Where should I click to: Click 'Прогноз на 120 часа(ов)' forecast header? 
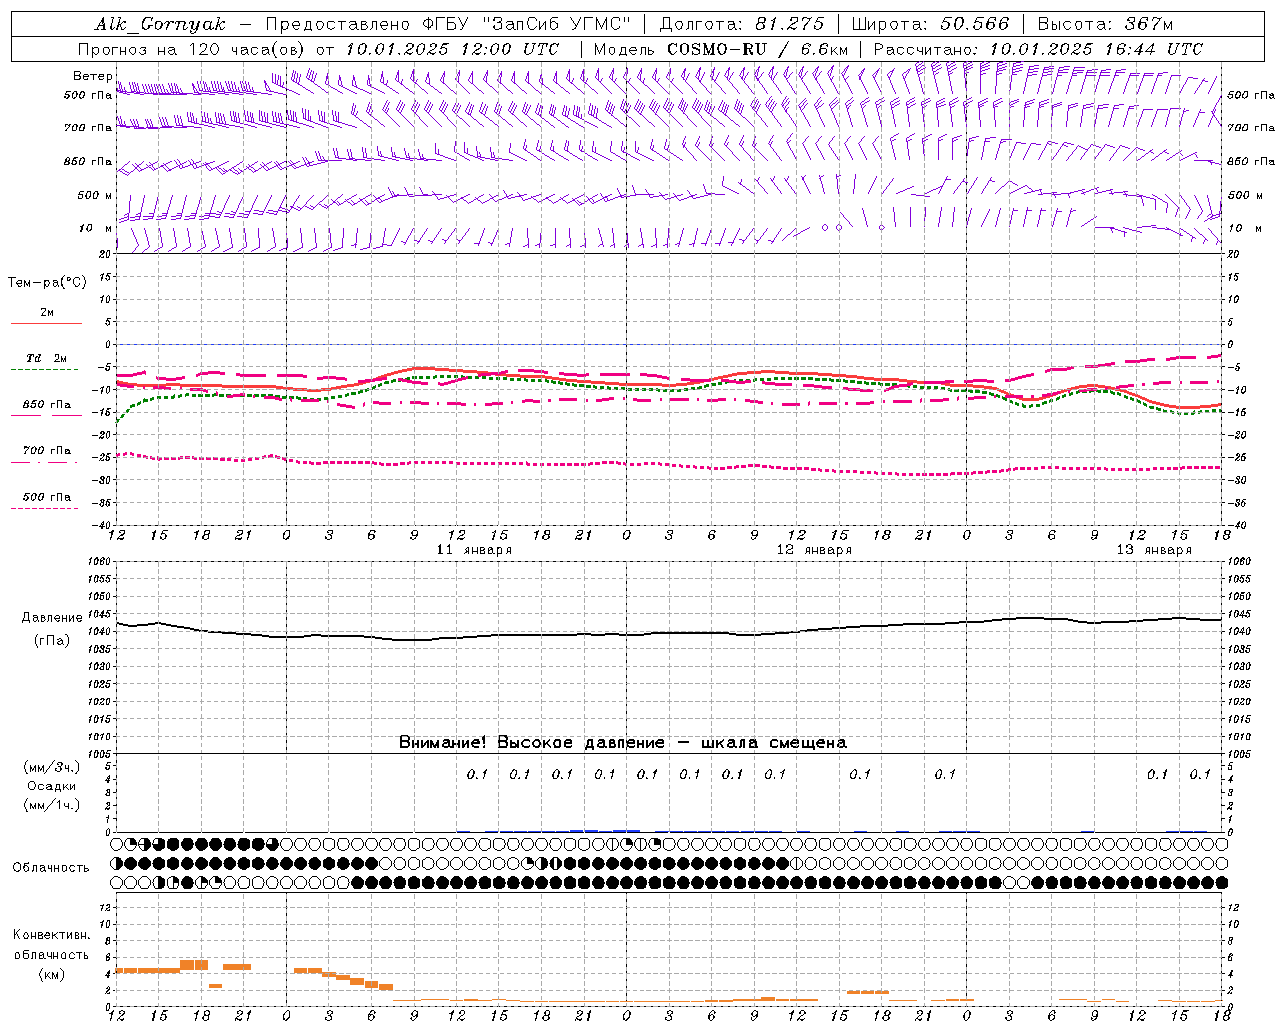[x=192, y=49]
